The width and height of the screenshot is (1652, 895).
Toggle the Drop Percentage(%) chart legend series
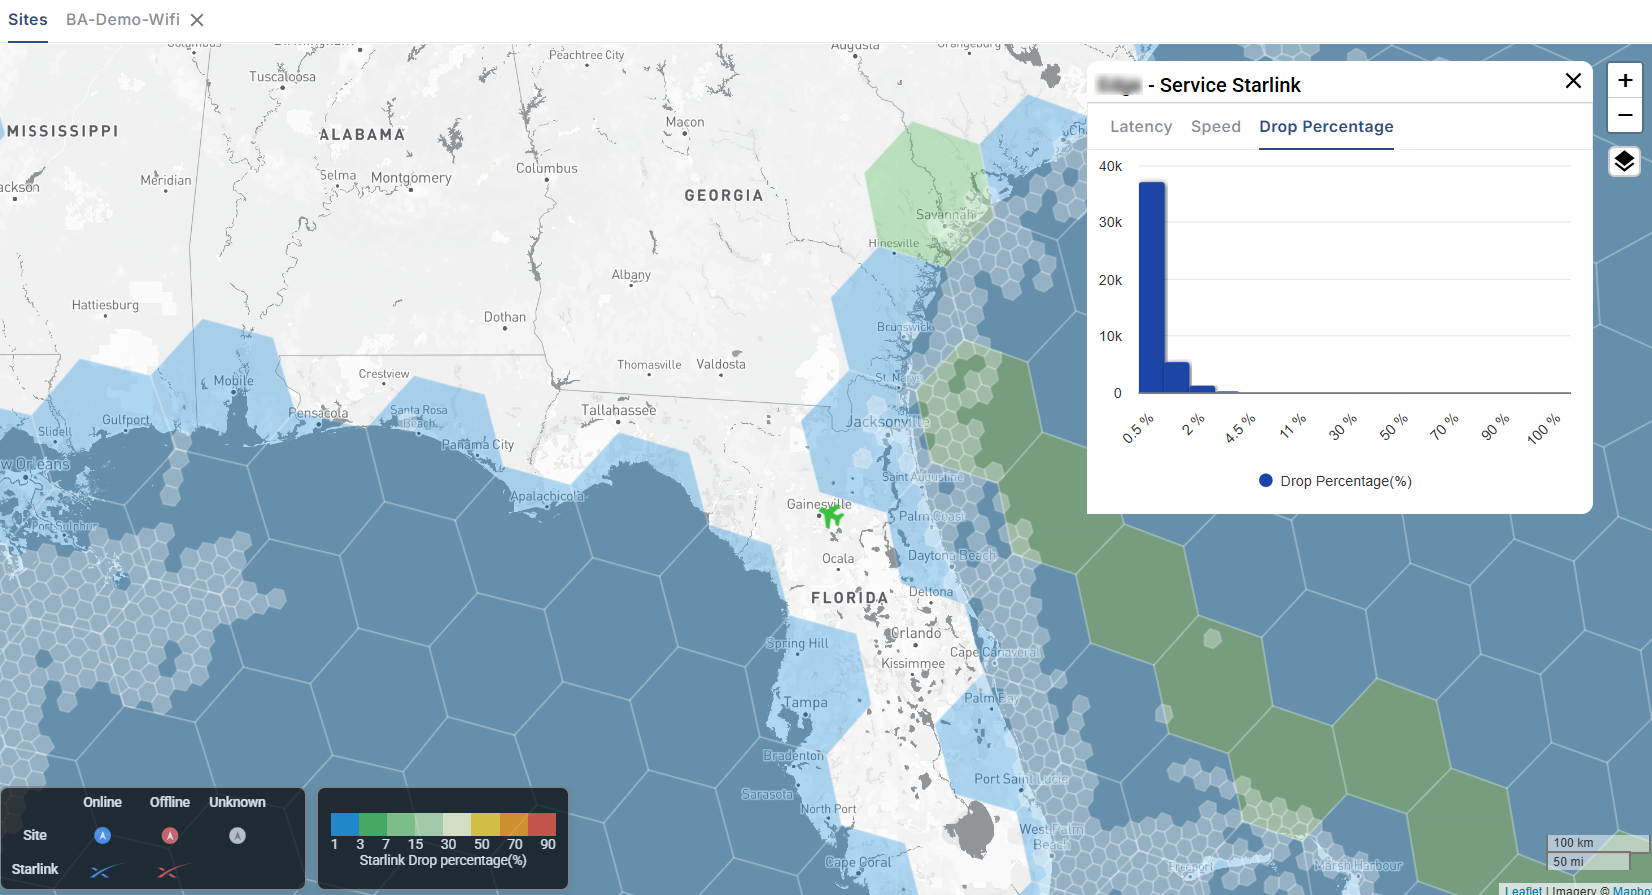(x=1335, y=481)
